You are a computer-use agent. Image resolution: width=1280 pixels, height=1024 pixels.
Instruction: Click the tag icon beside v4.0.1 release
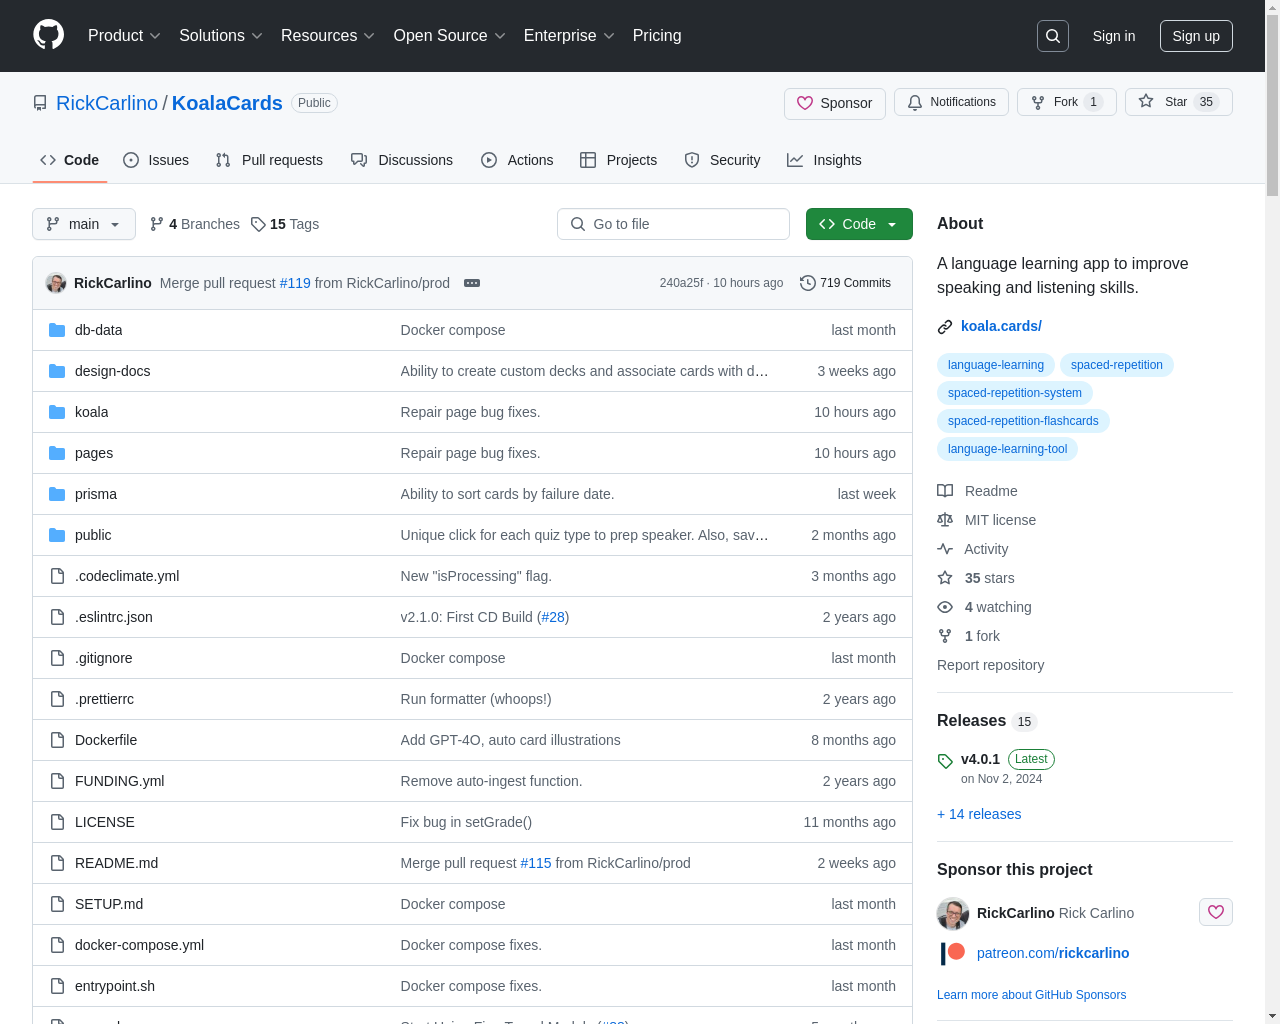945,761
